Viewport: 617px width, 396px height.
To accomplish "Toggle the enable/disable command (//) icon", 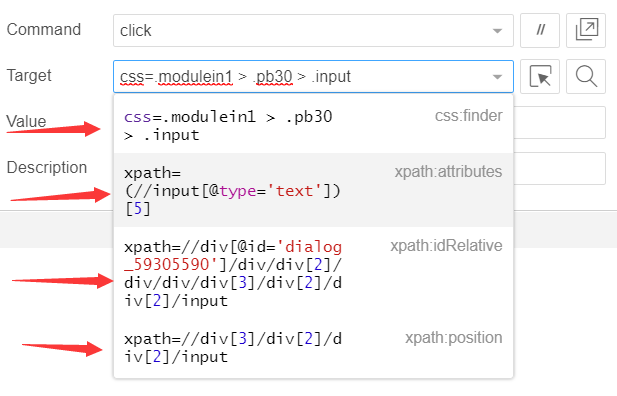I will click(540, 30).
